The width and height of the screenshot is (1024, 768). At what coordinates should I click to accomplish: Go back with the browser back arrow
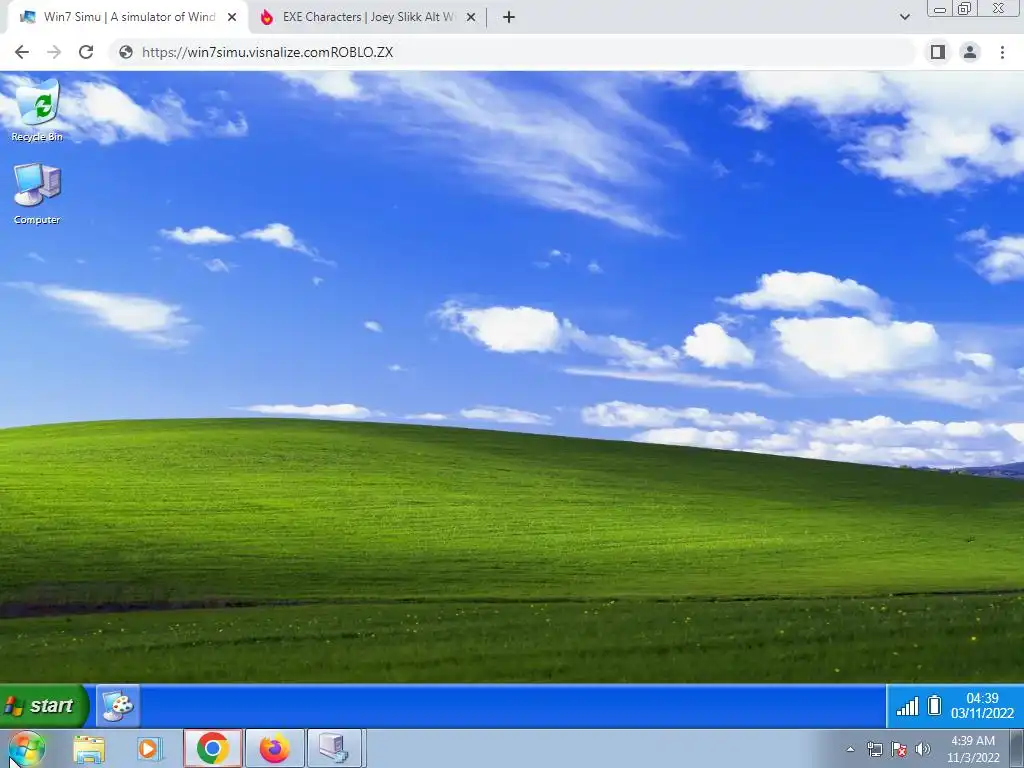click(22, 52)
